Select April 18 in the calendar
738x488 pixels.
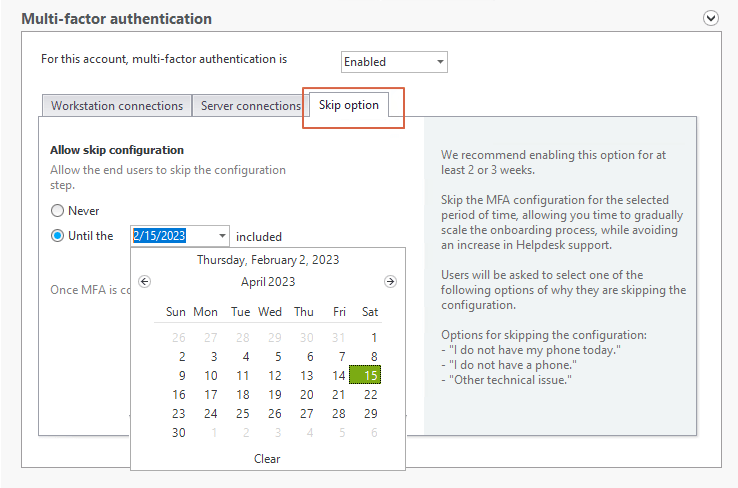pos(242,394)
